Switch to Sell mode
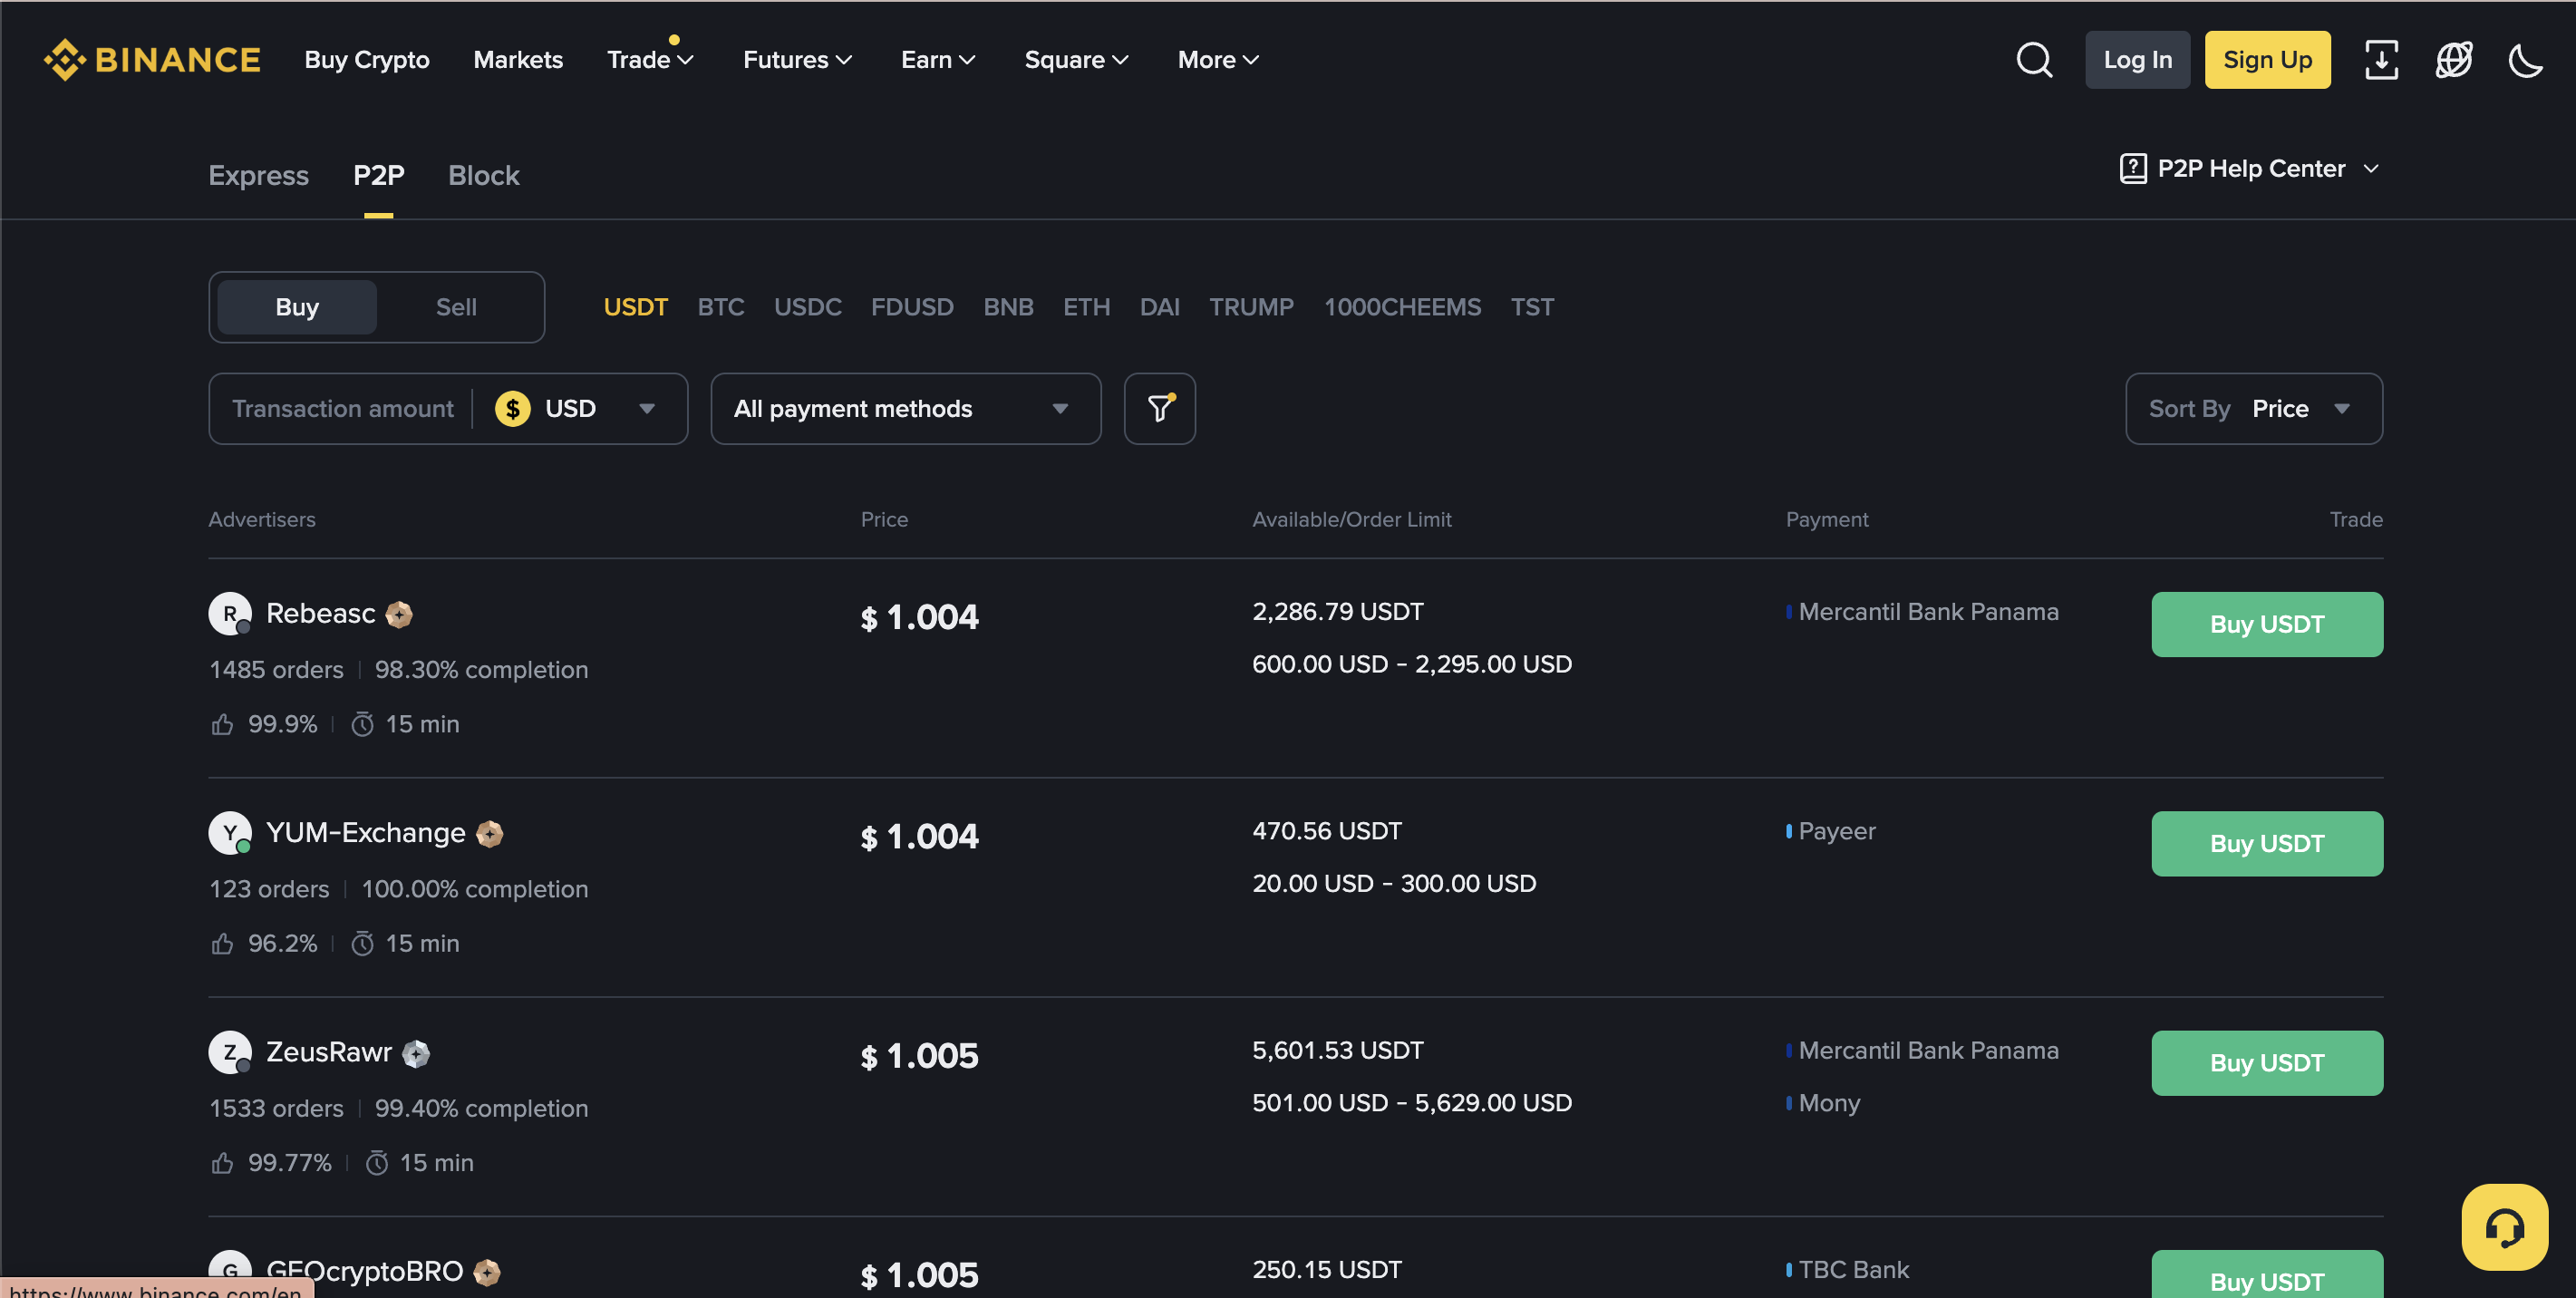The height and width of the screenshot is (1298, 2576). pyautogui.click(x=456, y=307)
